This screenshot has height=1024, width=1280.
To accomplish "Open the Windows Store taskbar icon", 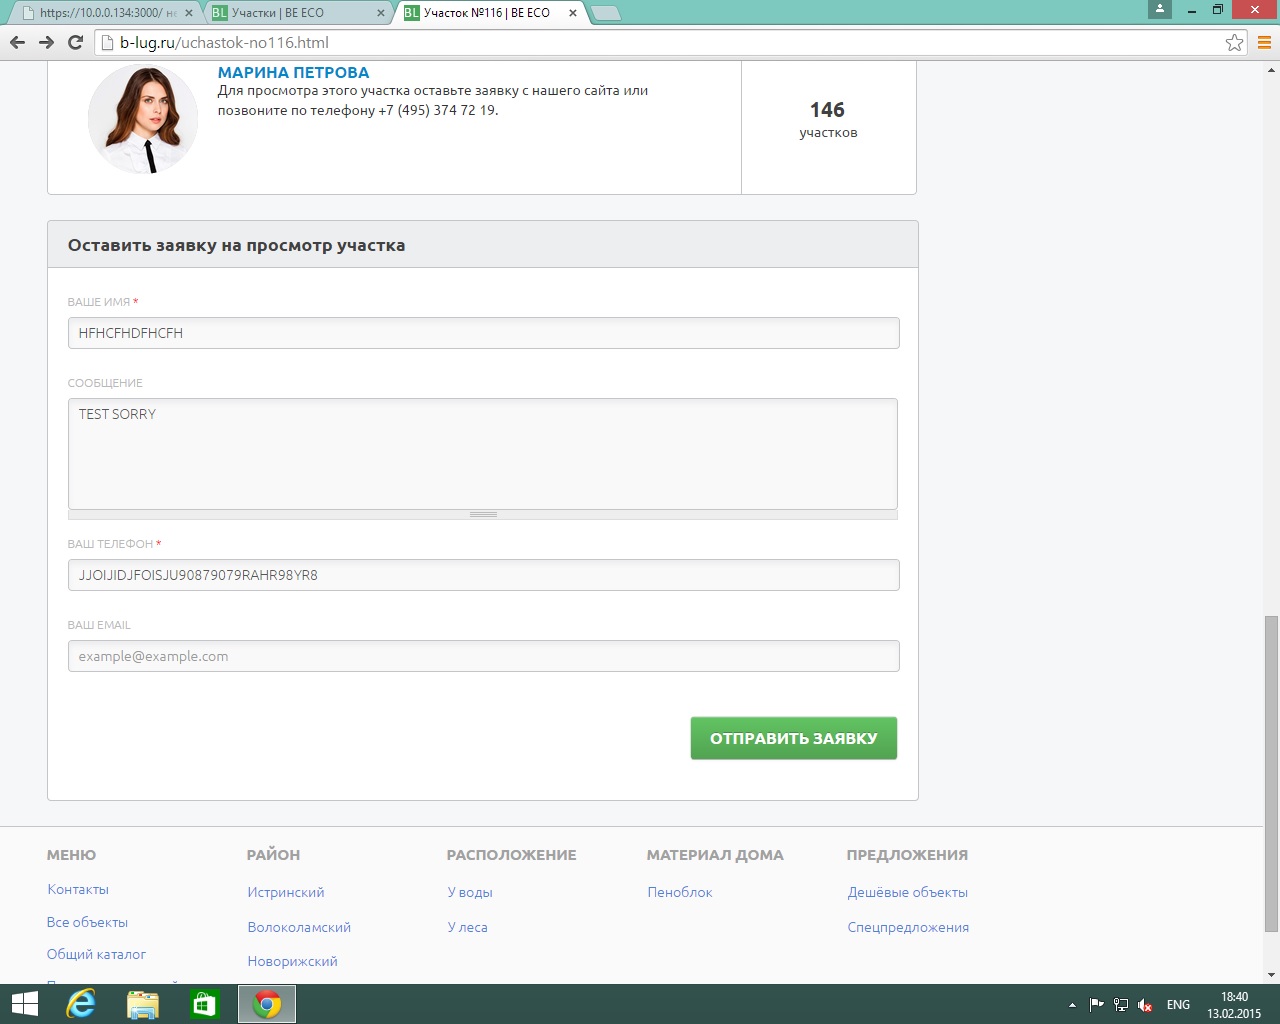I will pyautogui.click(x=204, y=1004).
